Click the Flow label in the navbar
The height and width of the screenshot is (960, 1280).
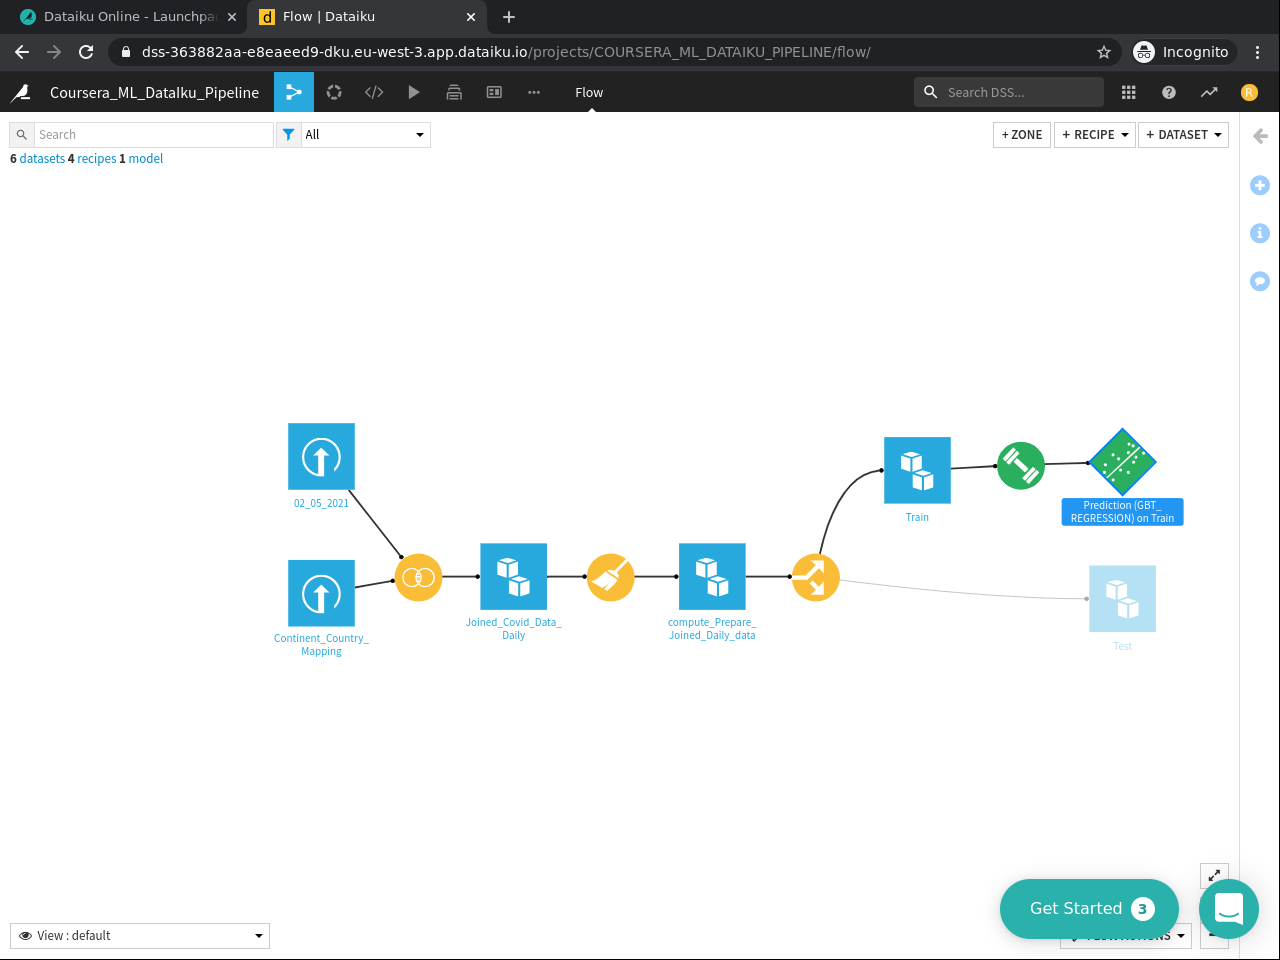(589, 92)
